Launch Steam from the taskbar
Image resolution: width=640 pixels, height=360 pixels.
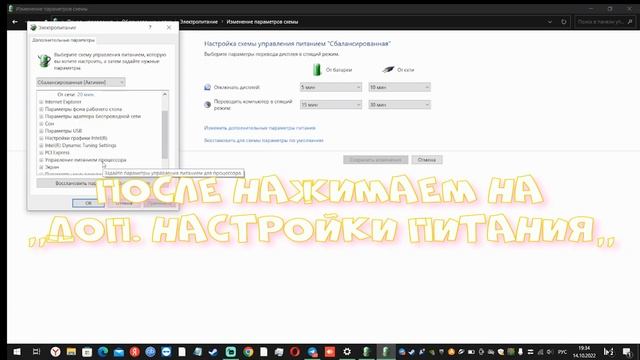[213, 352]
